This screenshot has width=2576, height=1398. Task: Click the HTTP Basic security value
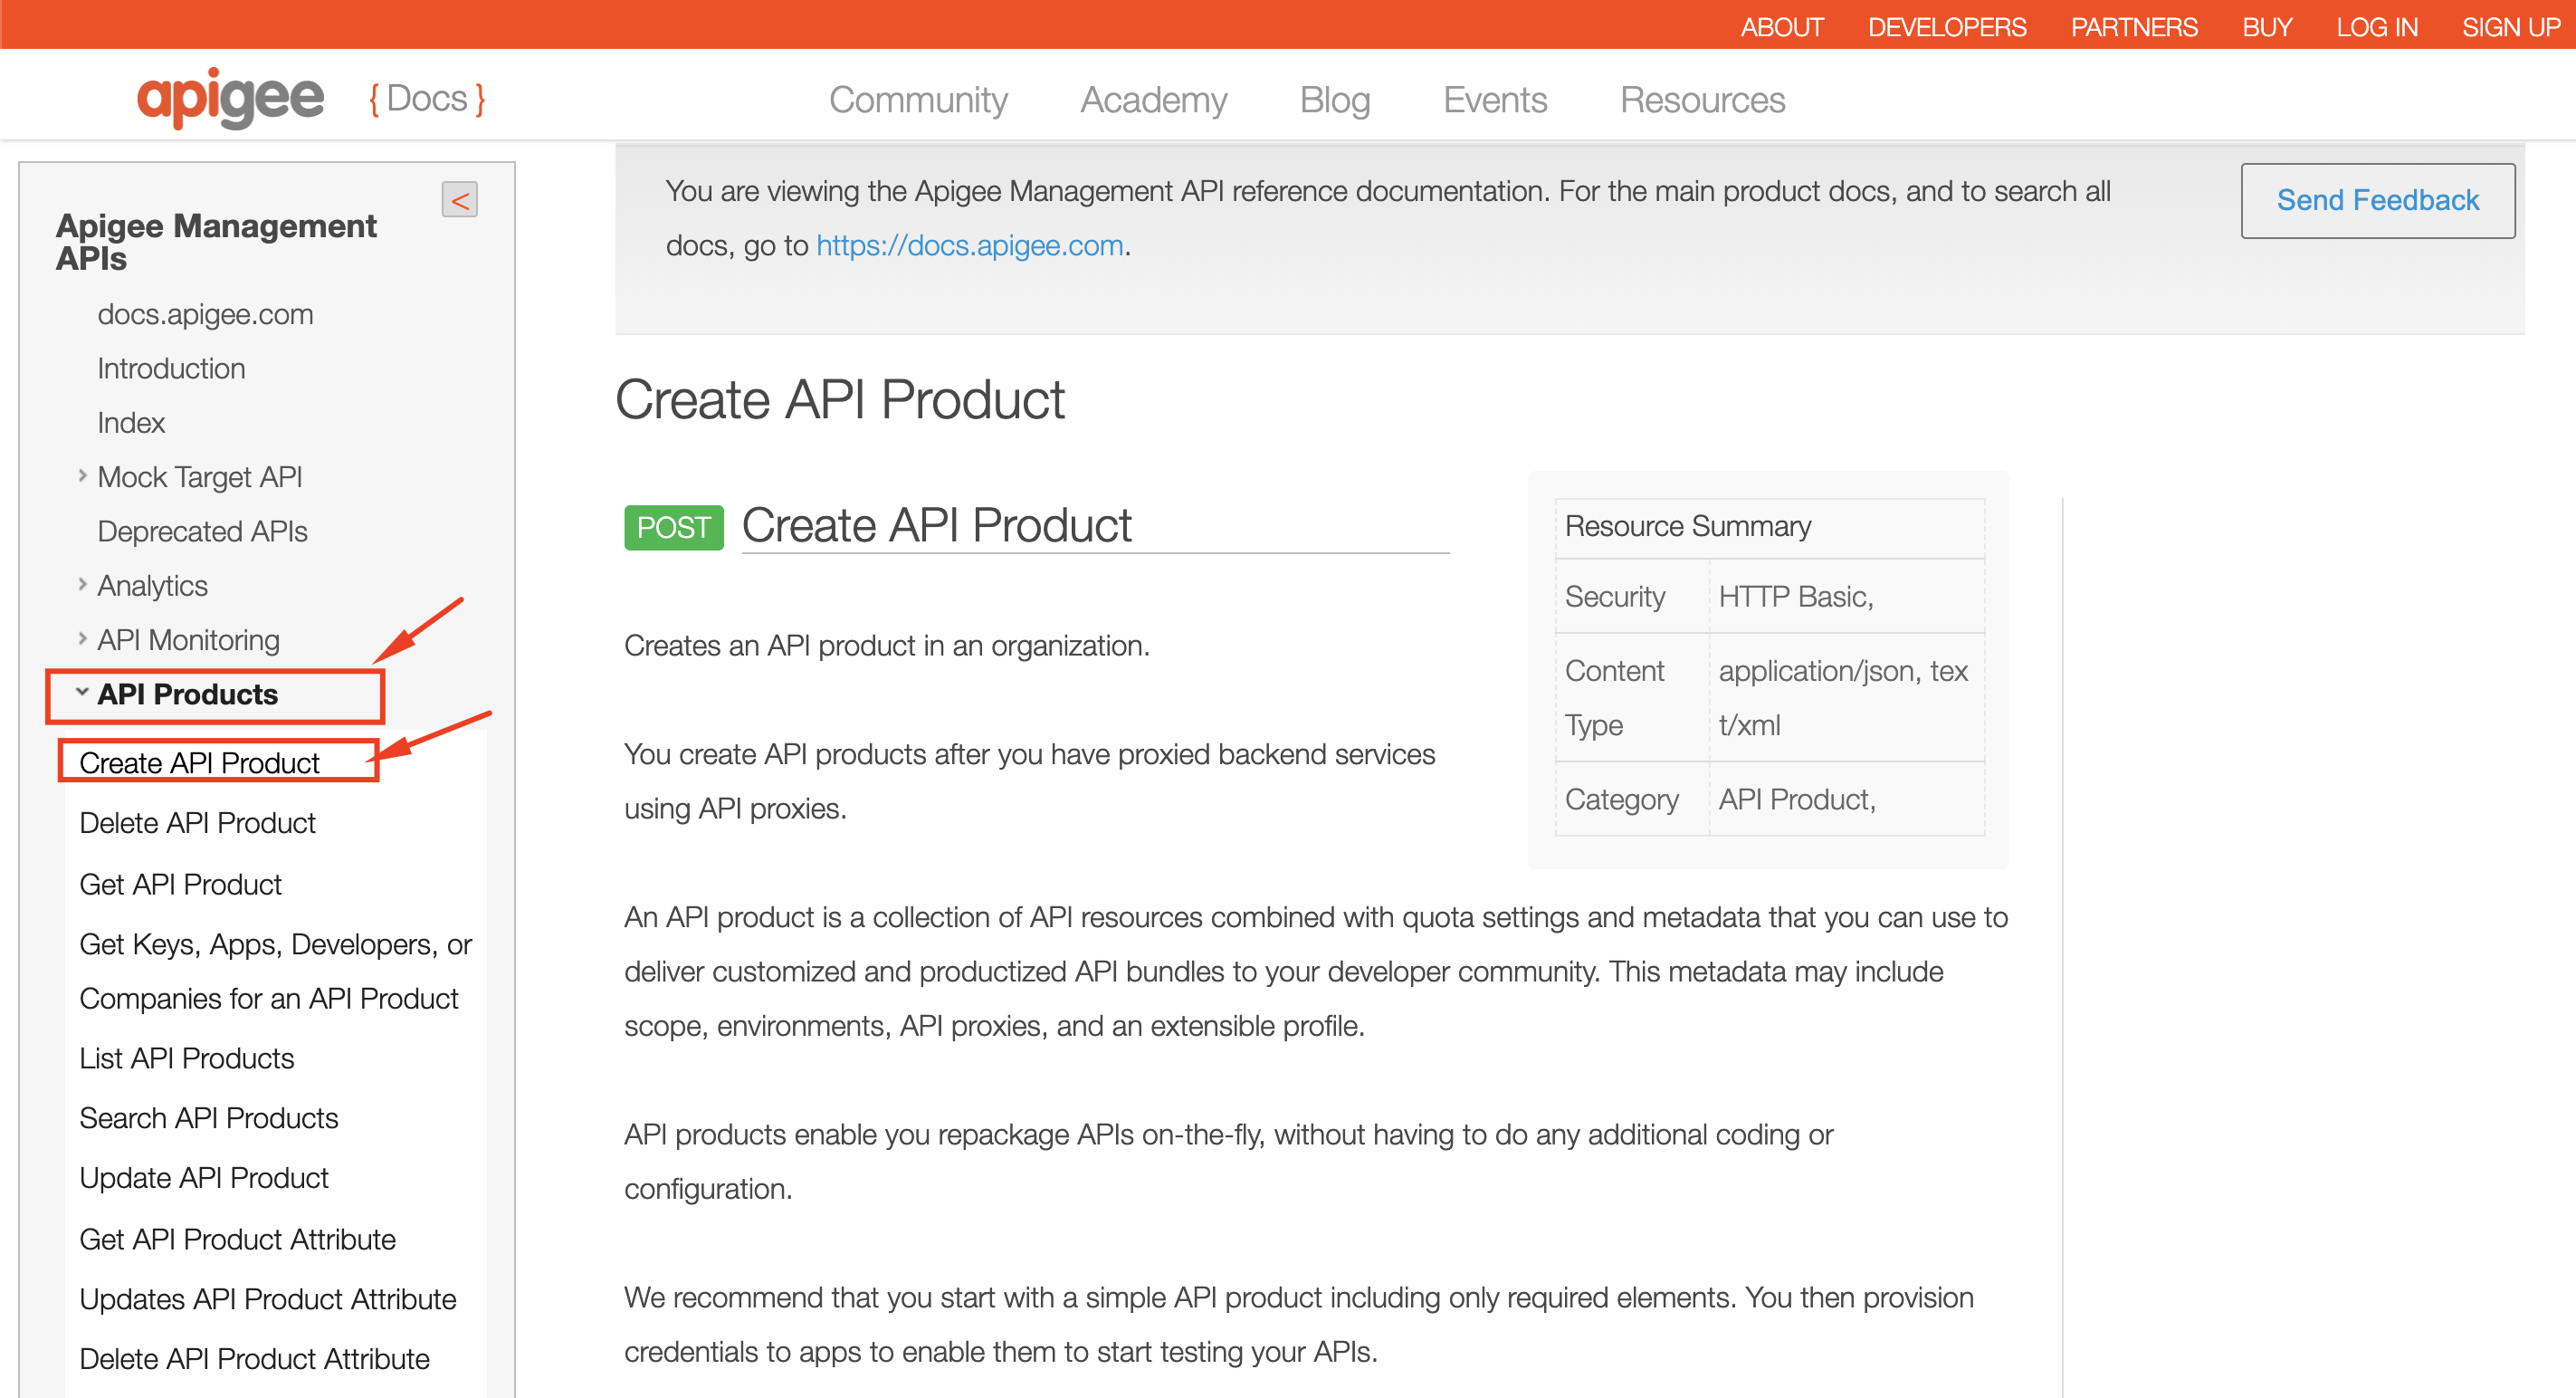(1795, 596)
